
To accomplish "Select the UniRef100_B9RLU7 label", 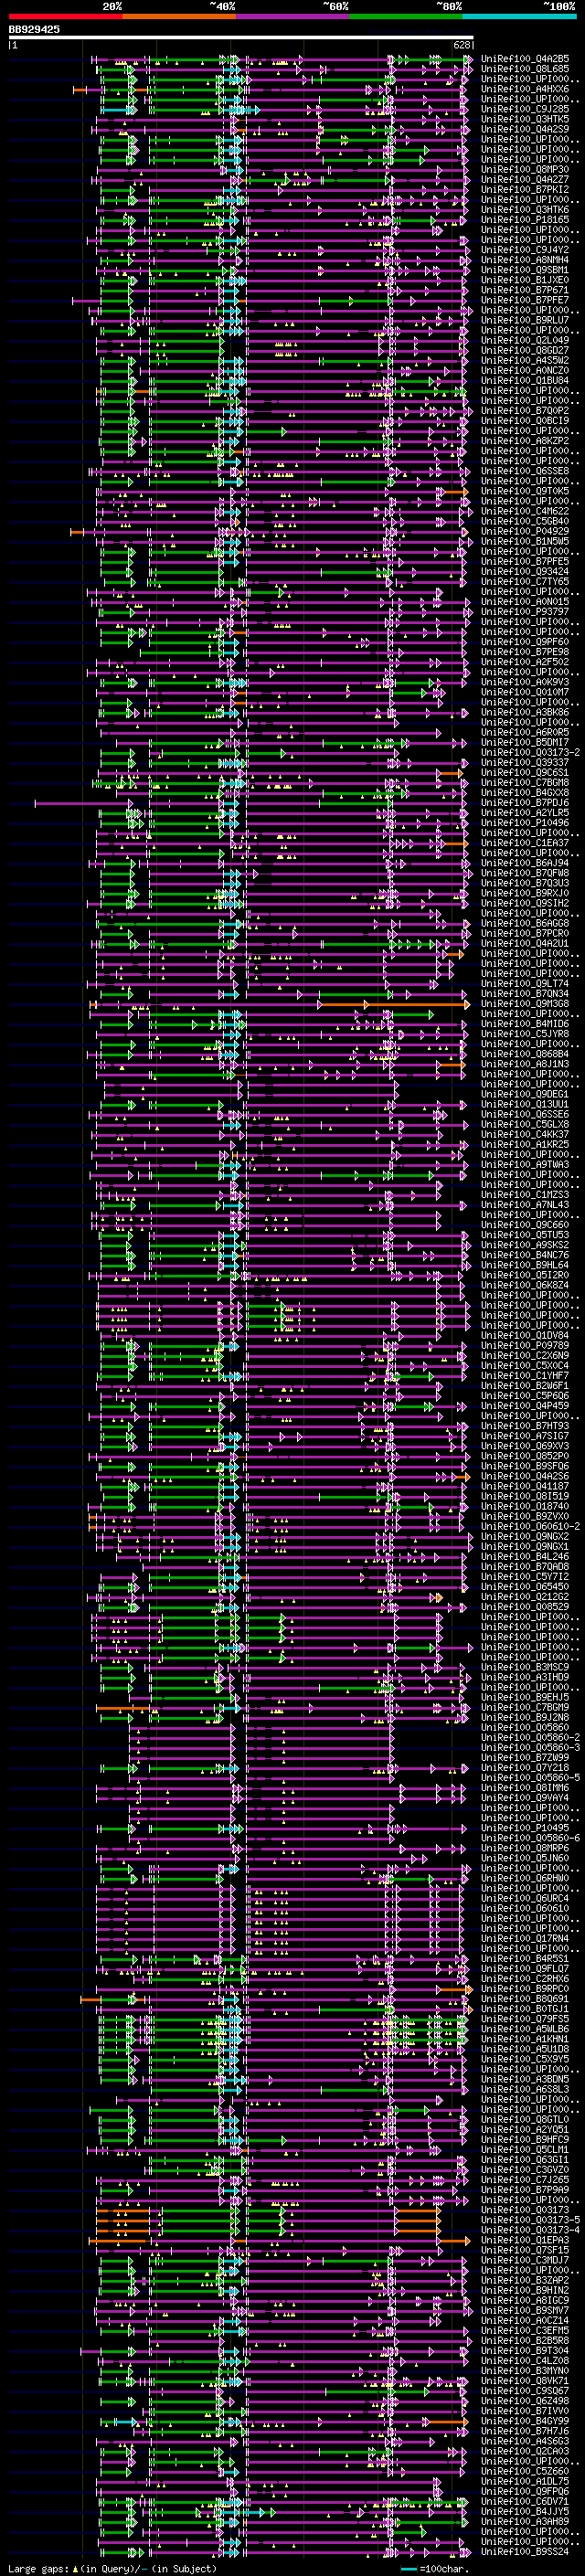I will click(x=525, y=320).
